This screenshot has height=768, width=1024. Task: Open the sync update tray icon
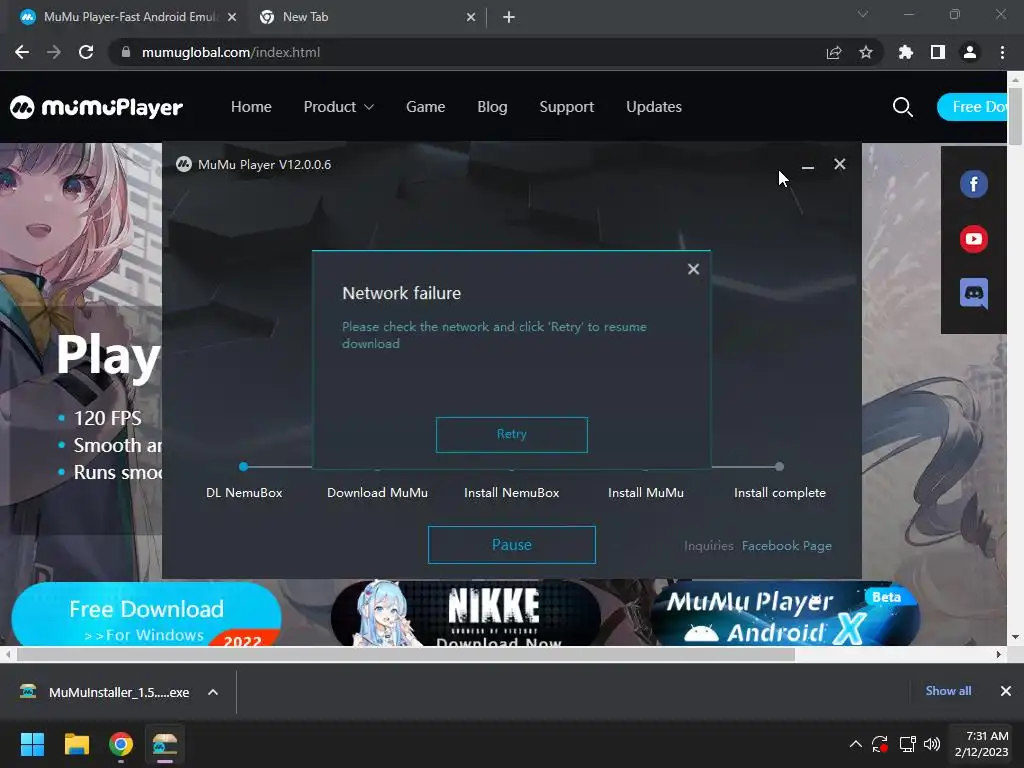click(880, 744)
